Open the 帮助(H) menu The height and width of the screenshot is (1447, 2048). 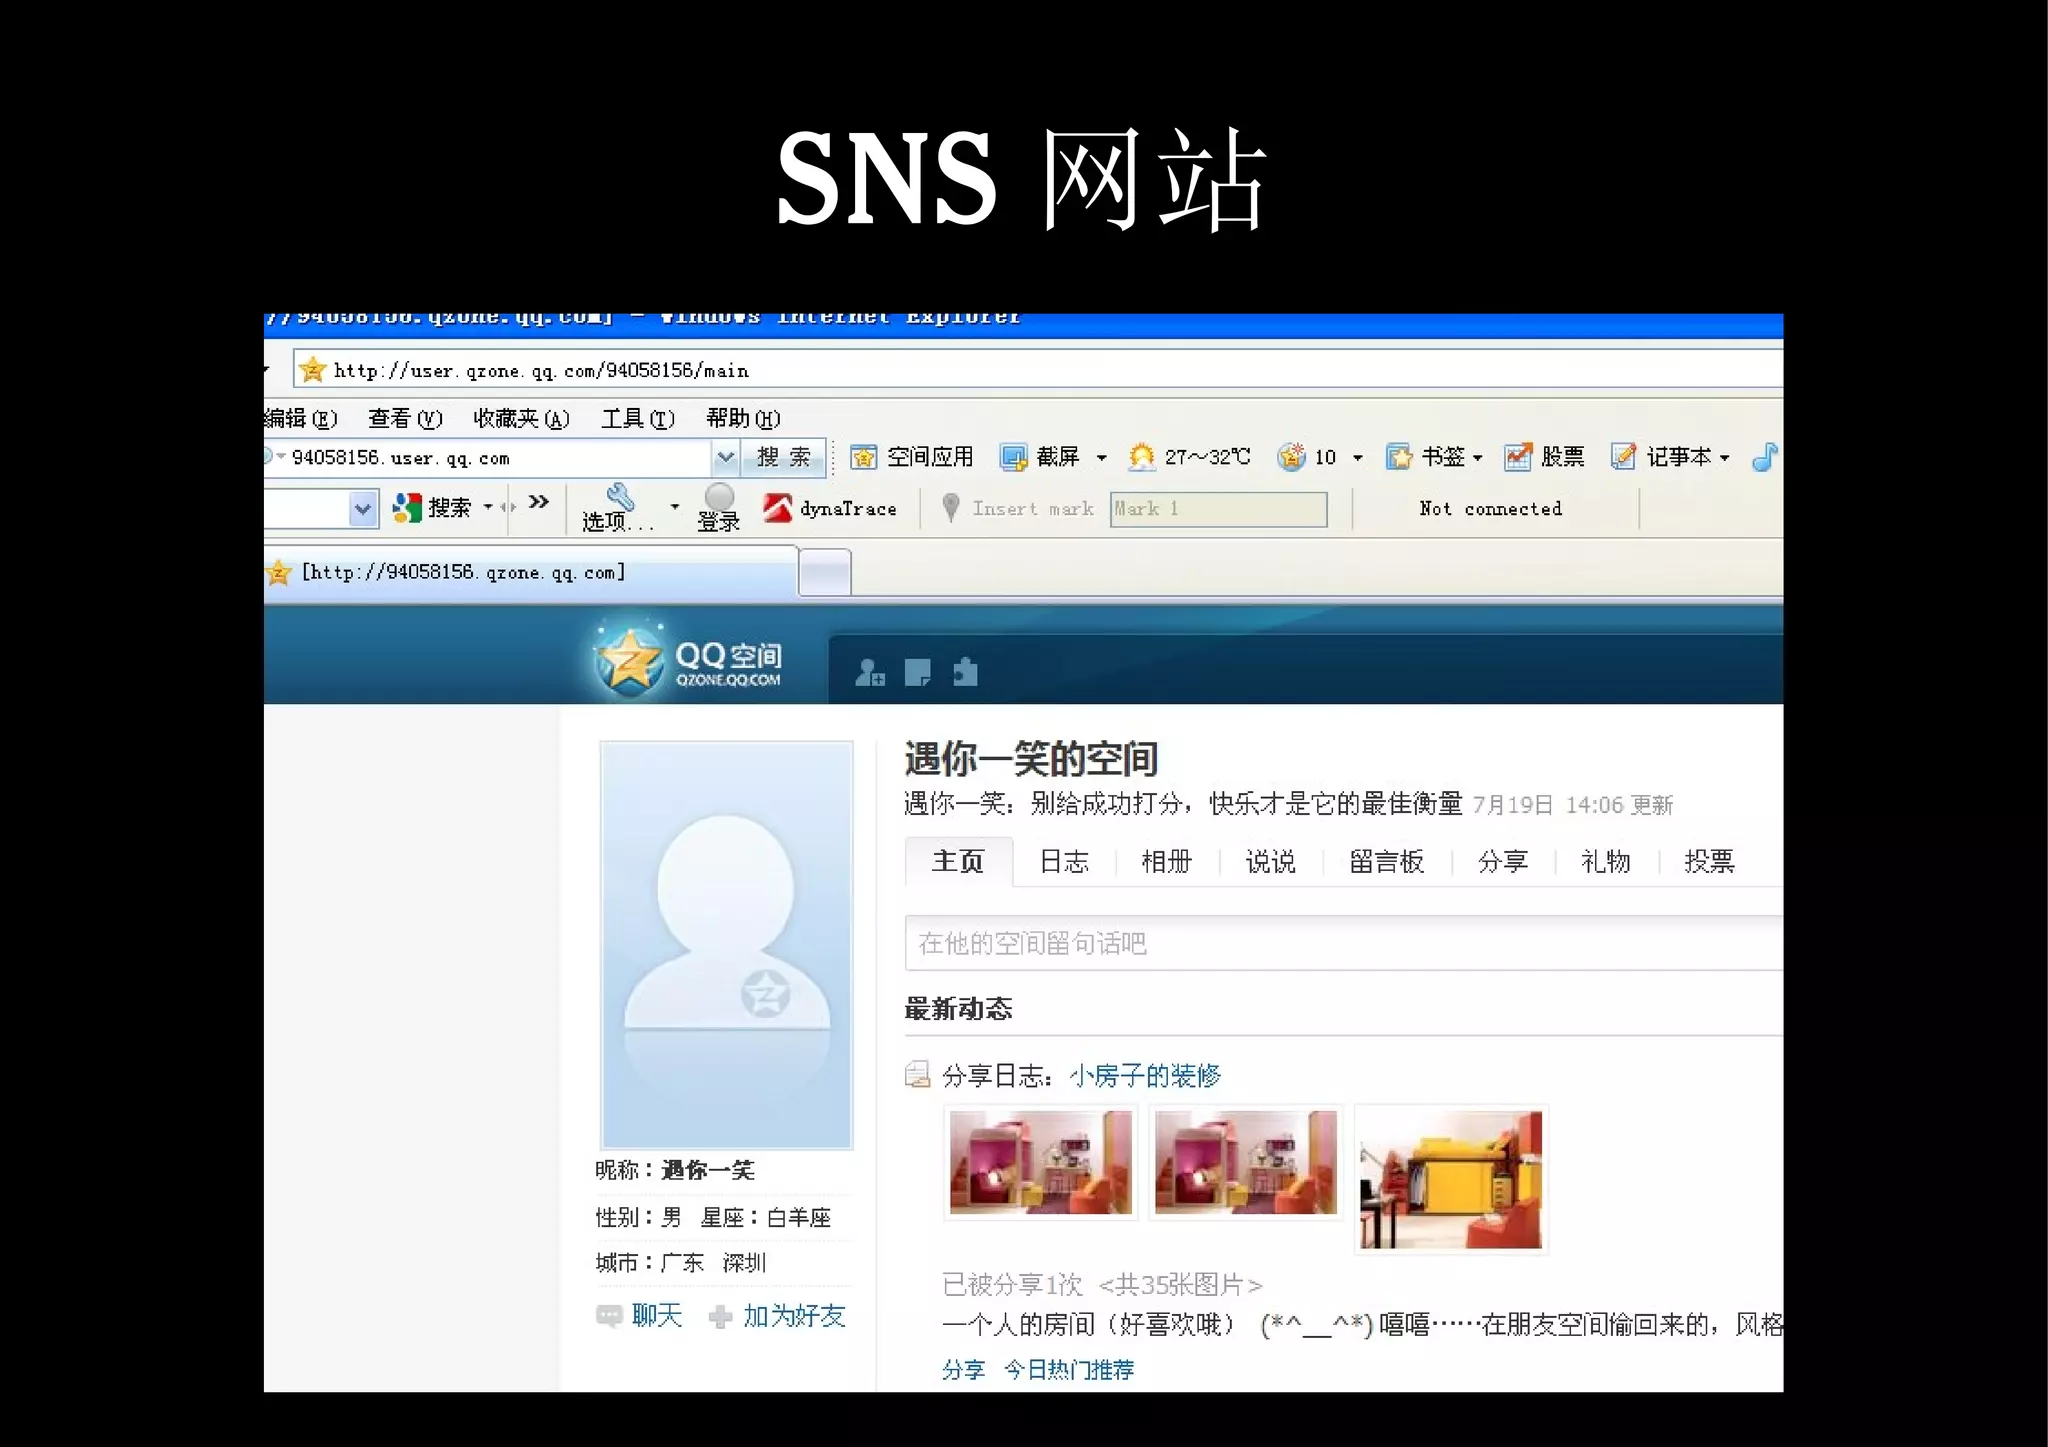(743, 418)
